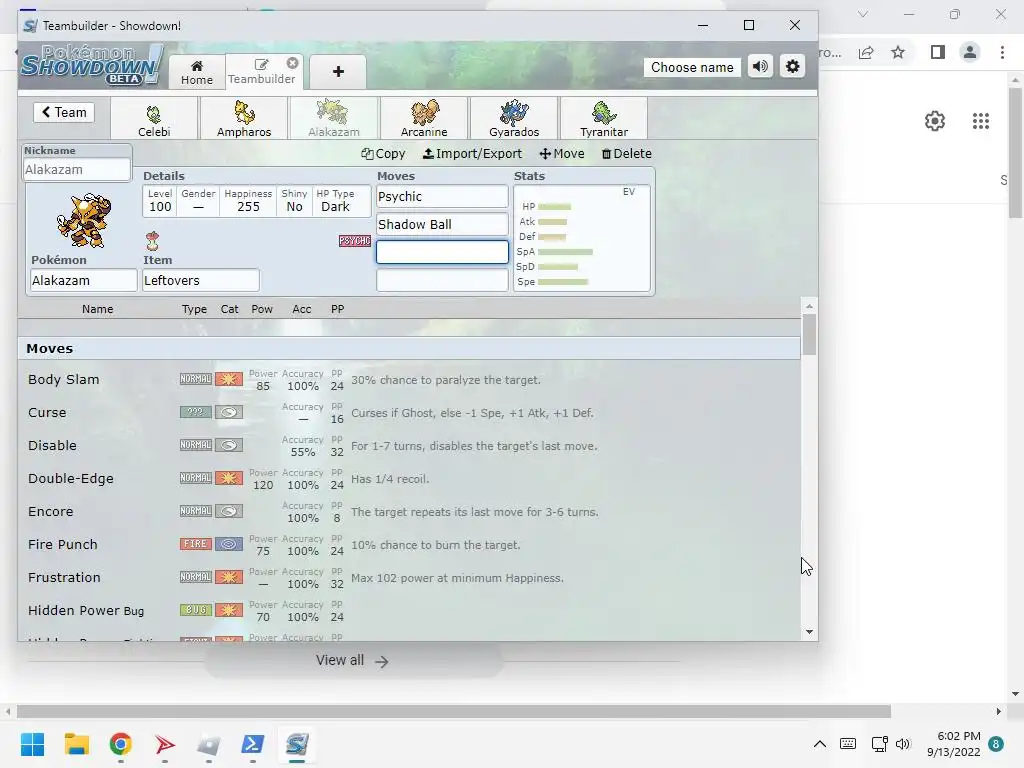The image size is (1024, 768).
Task: Toggle sound with speaker icon
Action: pyautogui.click(x=760, y=67)
